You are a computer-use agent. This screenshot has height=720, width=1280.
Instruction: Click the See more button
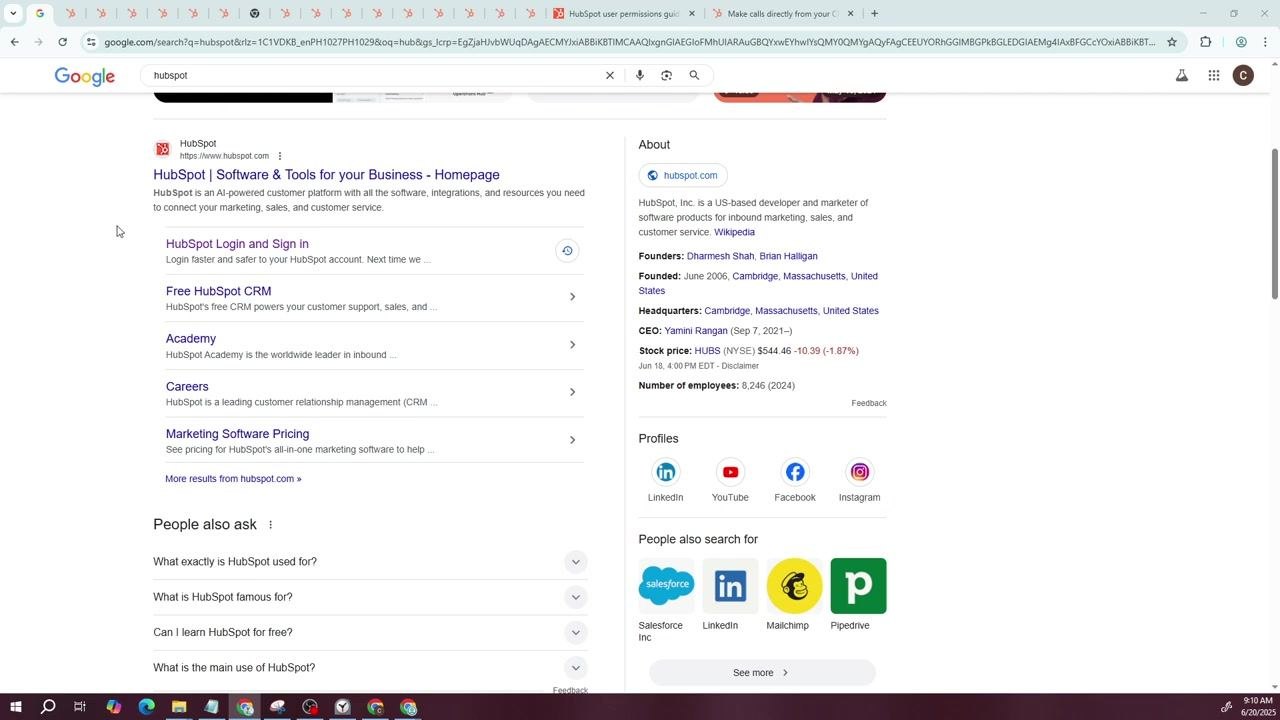point(762,673)
